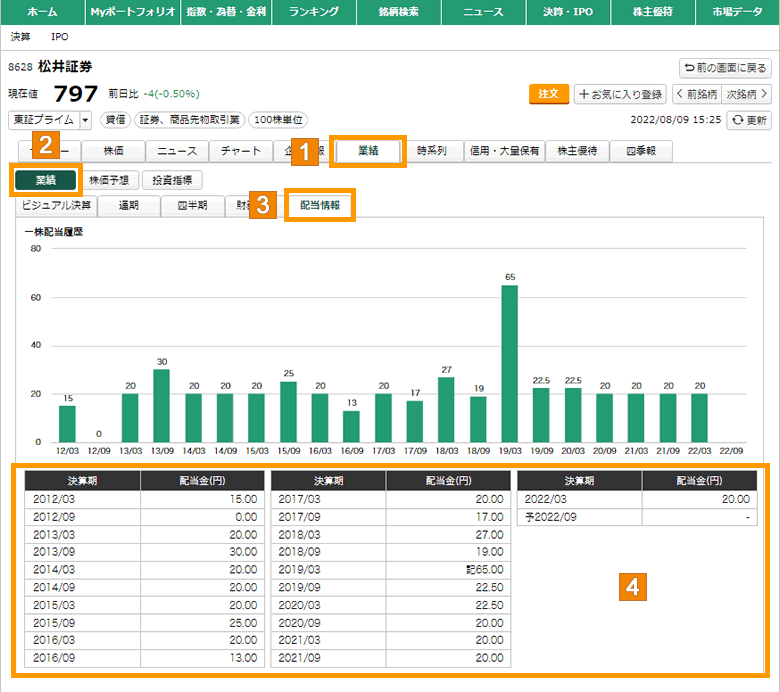Click the 2015/09 dividend 25.00 cell
The image size is (780, 692).
(202, 623)
